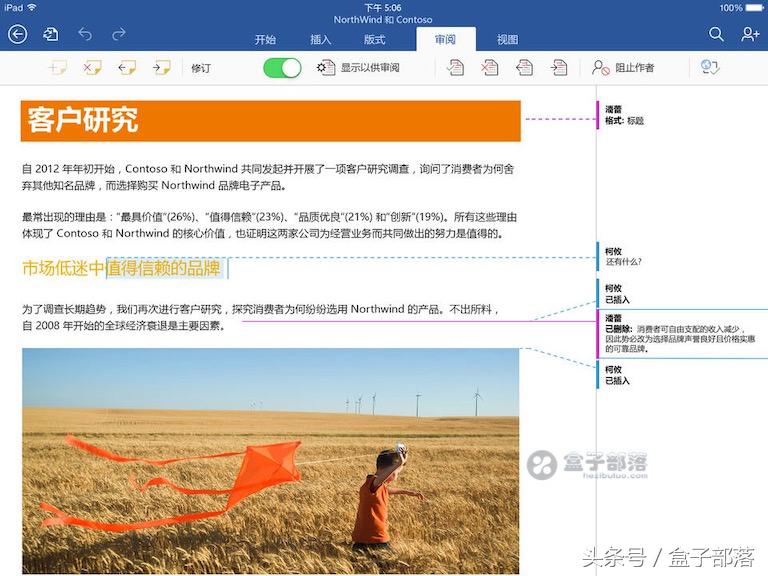This screenshot has width=768, height=576.
Task: Open the search magnifier
Action: click(x=716, y=34)
